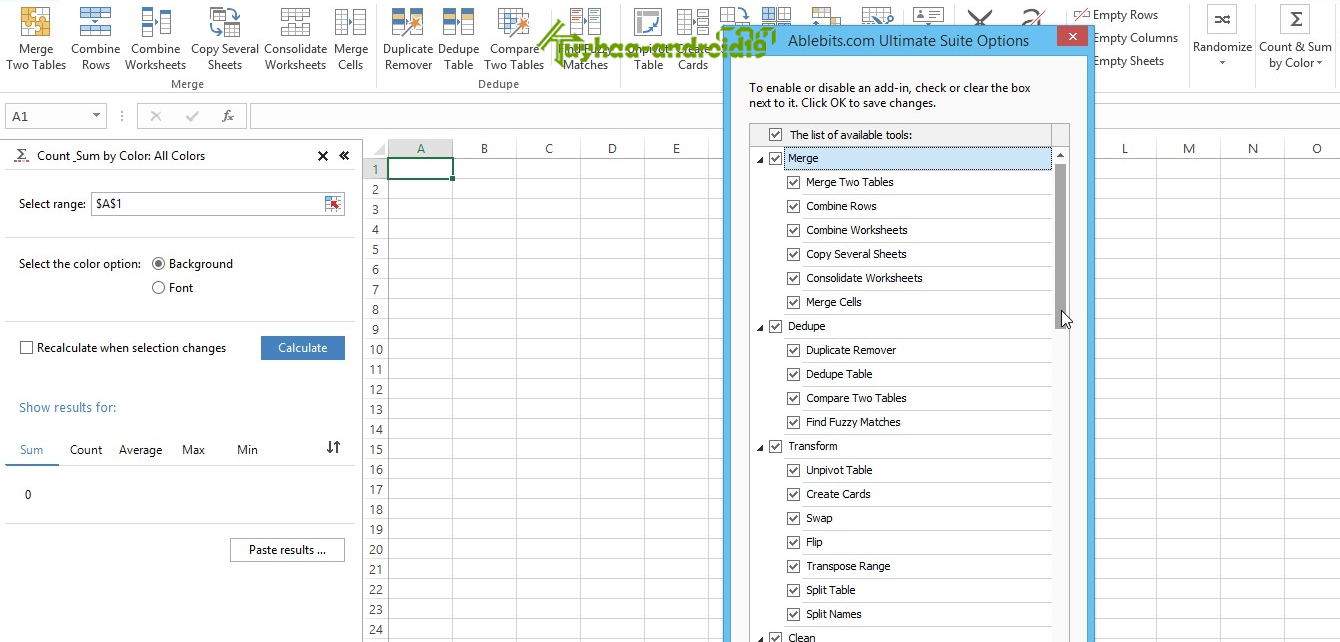Select row 10 header in worksheet
The height and width of the screenshot is (642, 1340).
376,349
